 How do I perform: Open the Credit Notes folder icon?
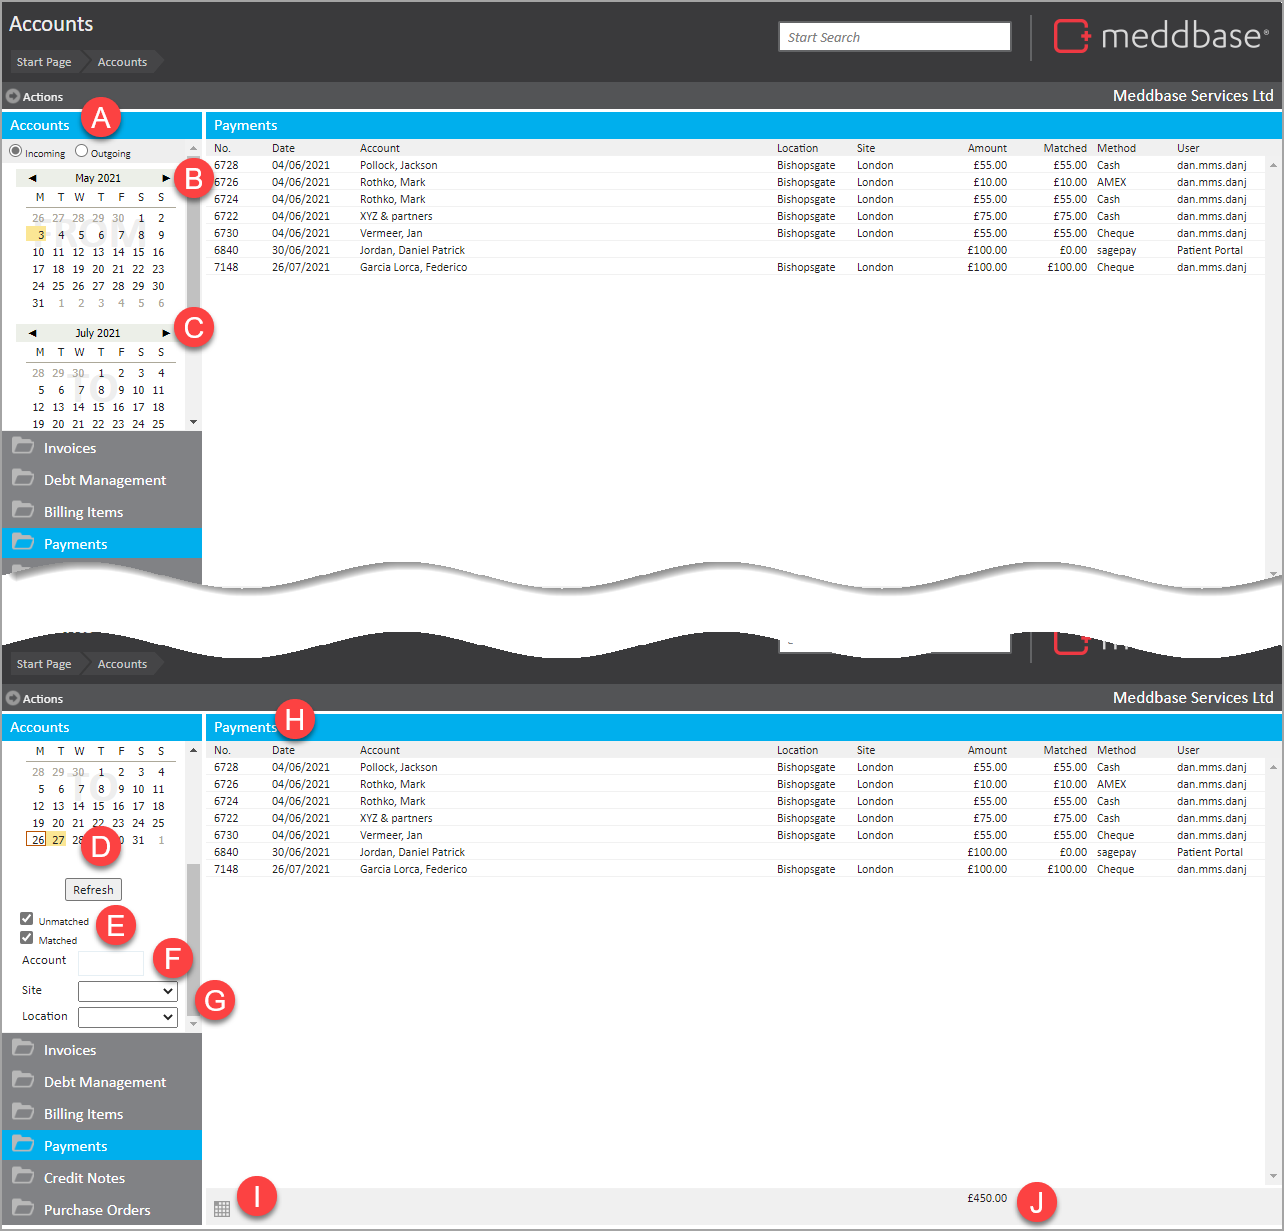tap(23, 1176)
